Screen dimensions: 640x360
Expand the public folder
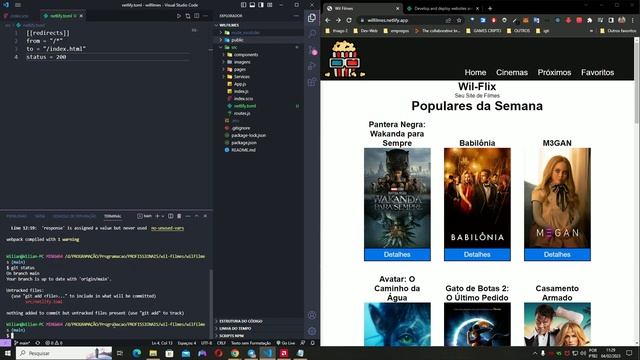tap(260, 40)
